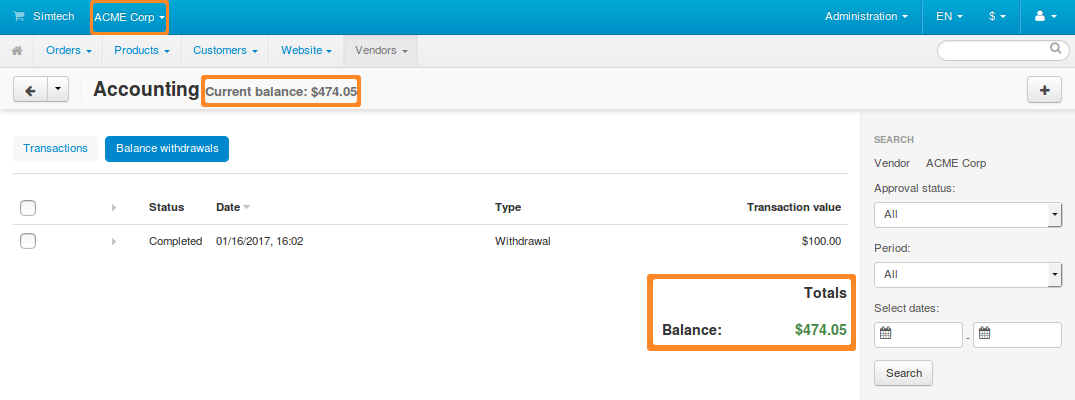Image resolution: width=1075 pixels, height=400 pixels.
Task: Click the 01/16/2017, 16:02 date cell
Action: tap(260, 242)
